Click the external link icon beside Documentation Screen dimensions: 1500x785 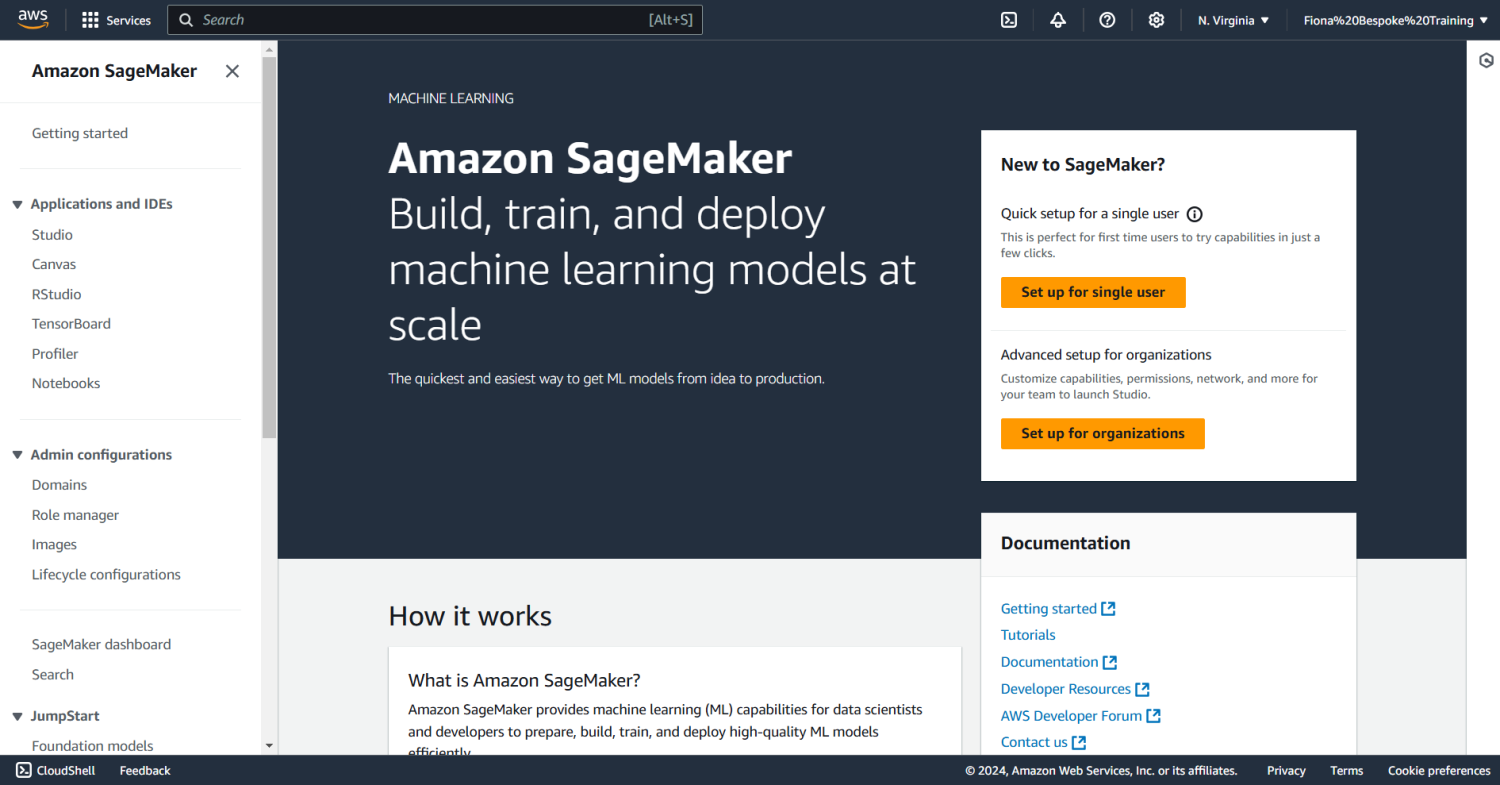click(x=1109, y=661)
